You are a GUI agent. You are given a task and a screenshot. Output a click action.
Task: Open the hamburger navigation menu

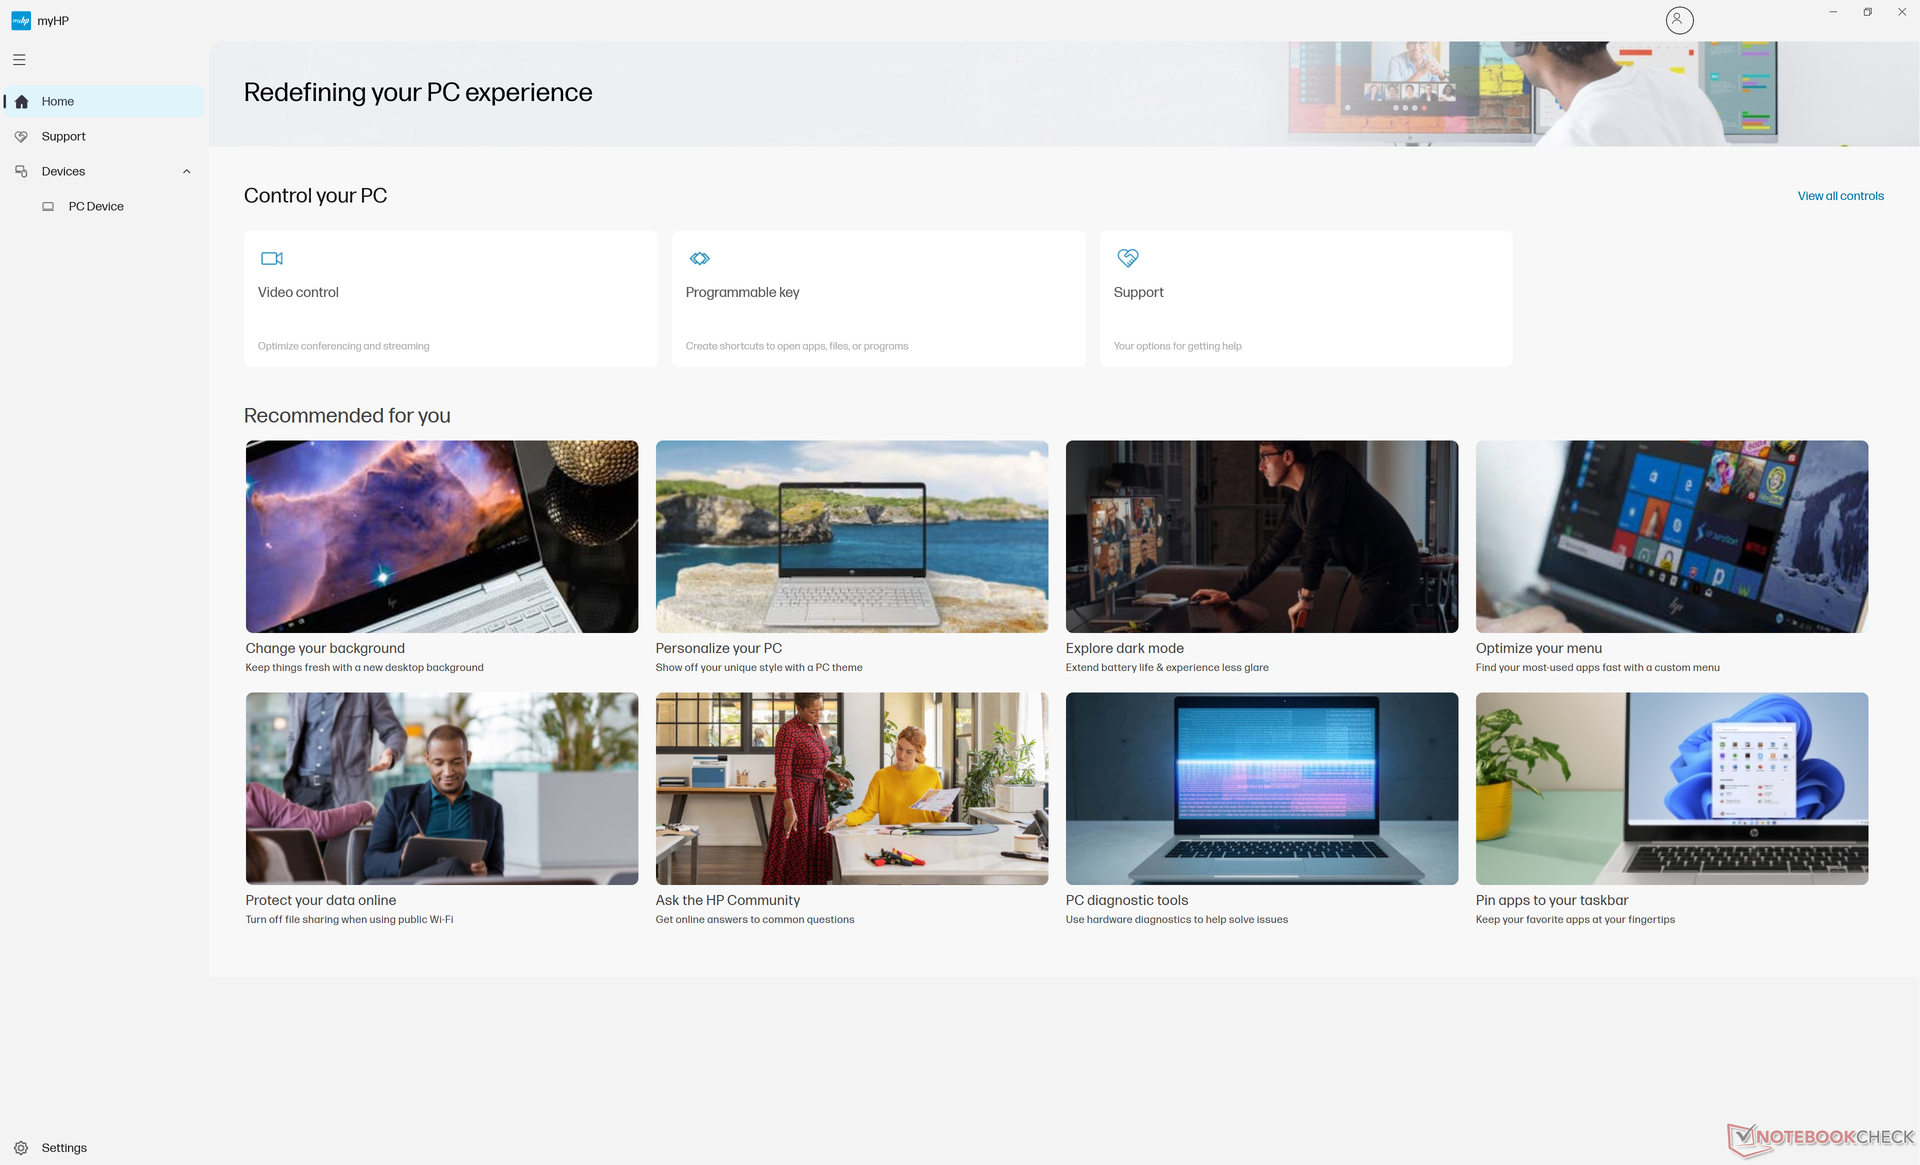[19, 60]
